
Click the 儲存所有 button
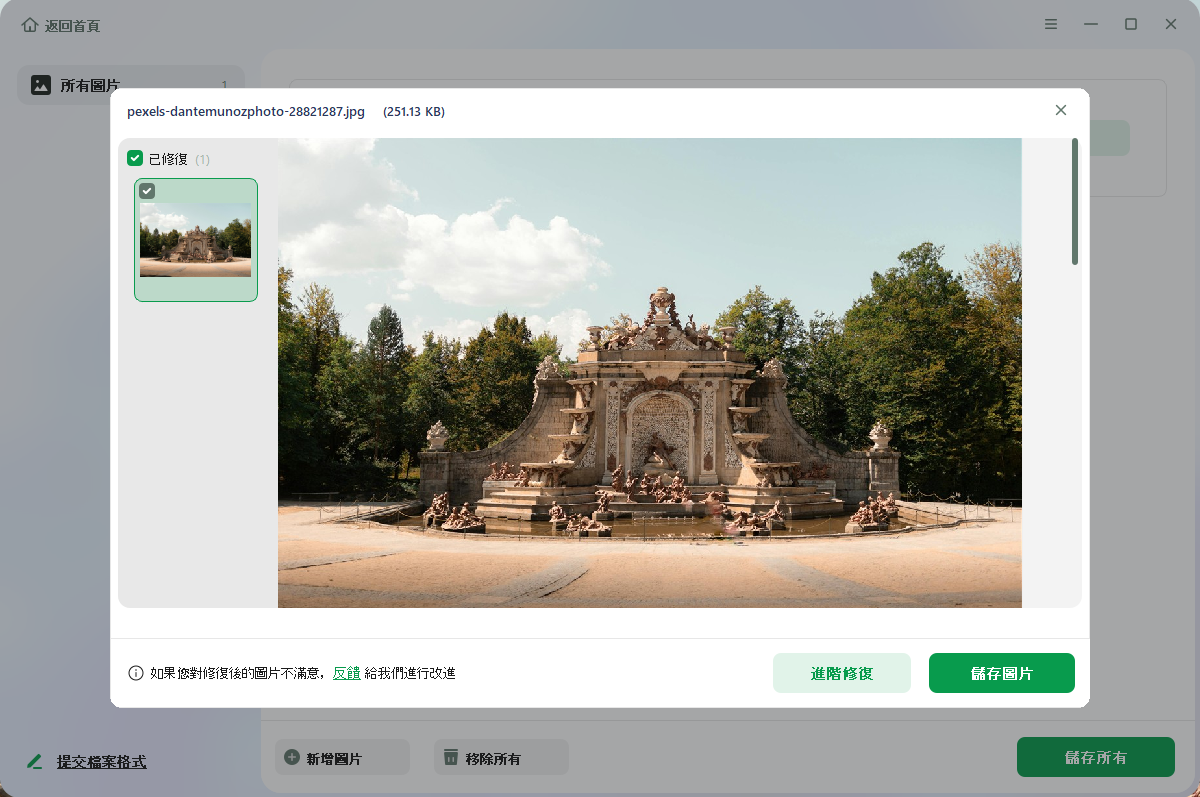[x=1095, y=758]
